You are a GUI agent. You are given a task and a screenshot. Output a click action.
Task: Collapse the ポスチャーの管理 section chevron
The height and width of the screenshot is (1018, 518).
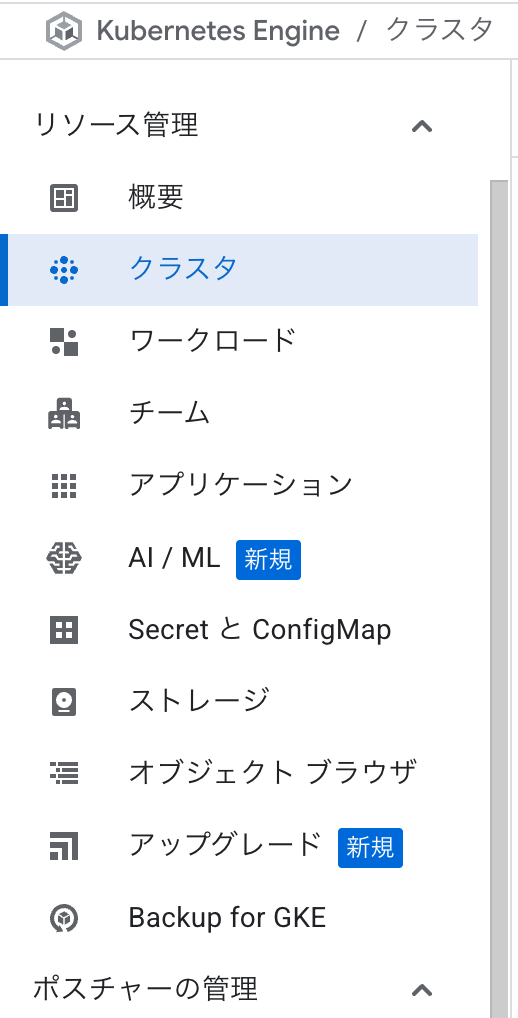422,990
